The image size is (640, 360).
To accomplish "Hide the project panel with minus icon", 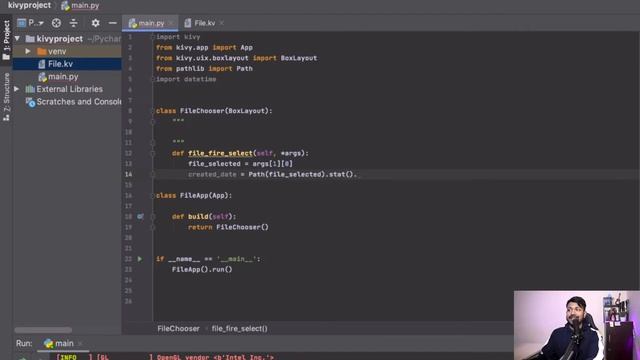I will tap(113, 23).
